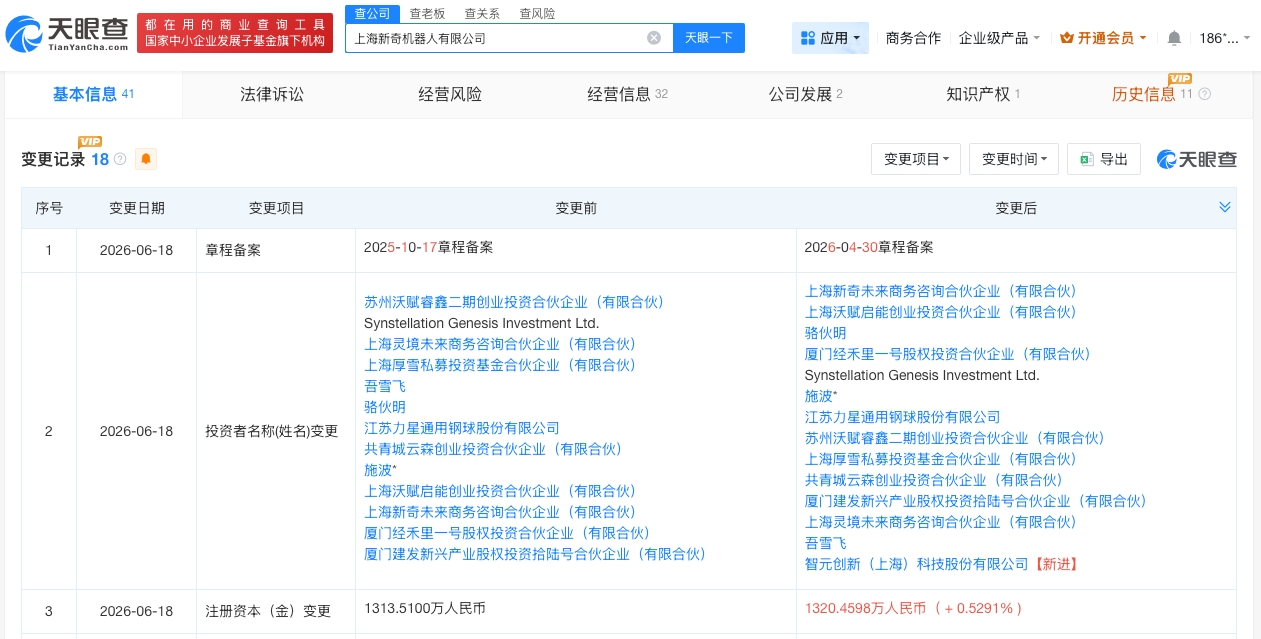Expand all rows with the double chevron in header
The width and height of the screenshot is (1261, 639).
pos(1225,207)
